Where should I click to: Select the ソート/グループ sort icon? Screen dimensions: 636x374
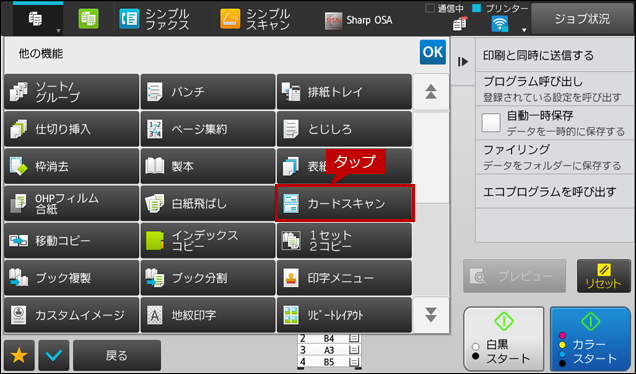click(x=19, y=92)
